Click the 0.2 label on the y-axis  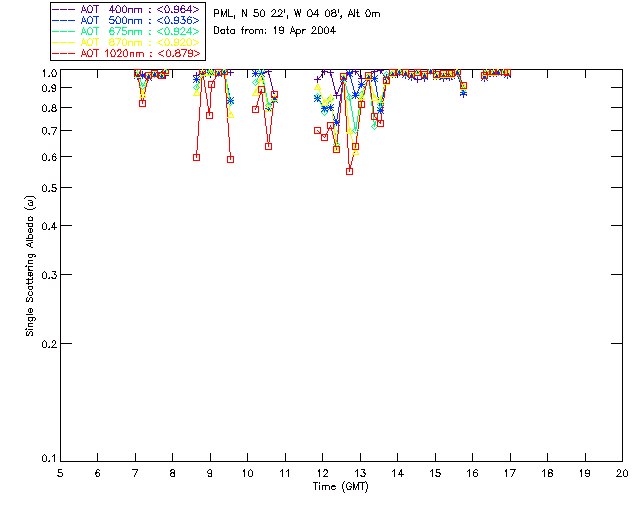pyautogui.click(x=49, y=344)
